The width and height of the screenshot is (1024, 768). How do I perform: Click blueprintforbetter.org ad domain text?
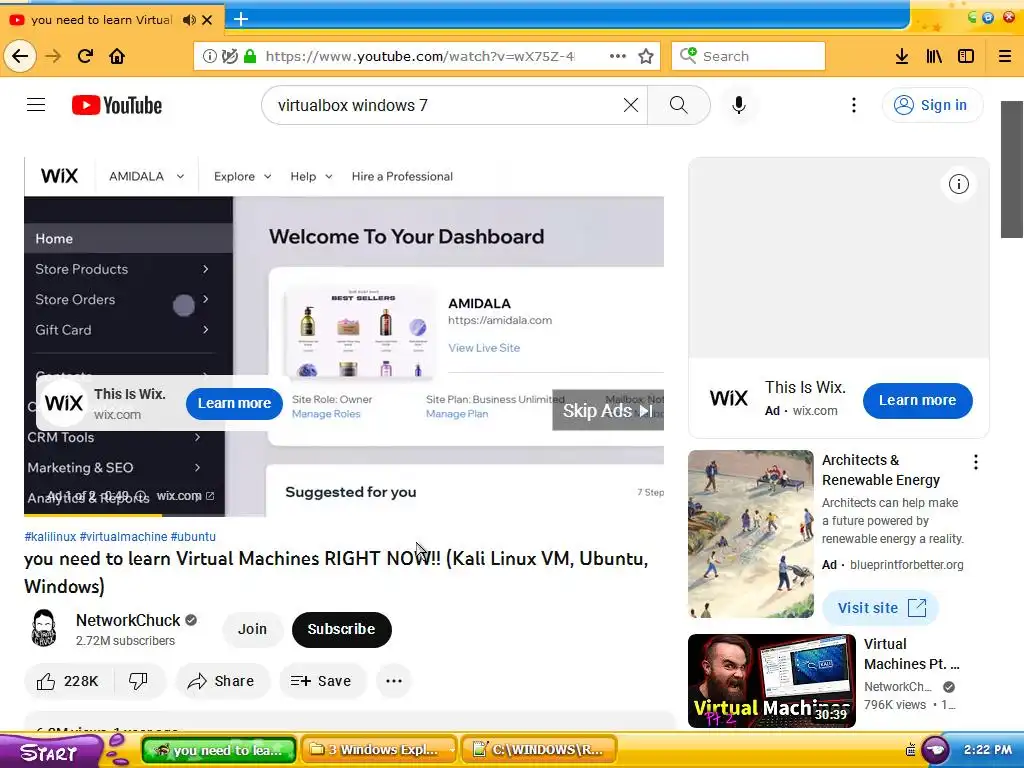906,564
